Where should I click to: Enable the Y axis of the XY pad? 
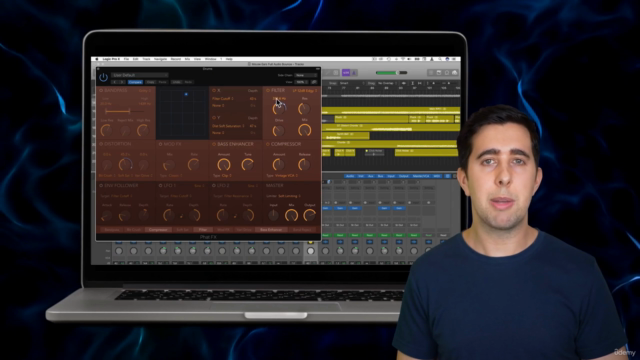tap(213, 118)
